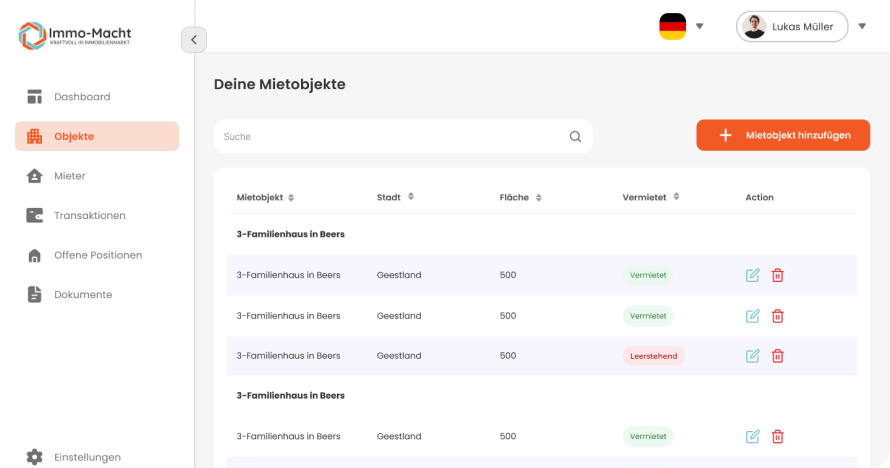Click the Deine Mietobjekte heading
The image size is (890, 468).
(x=279, y=85)
